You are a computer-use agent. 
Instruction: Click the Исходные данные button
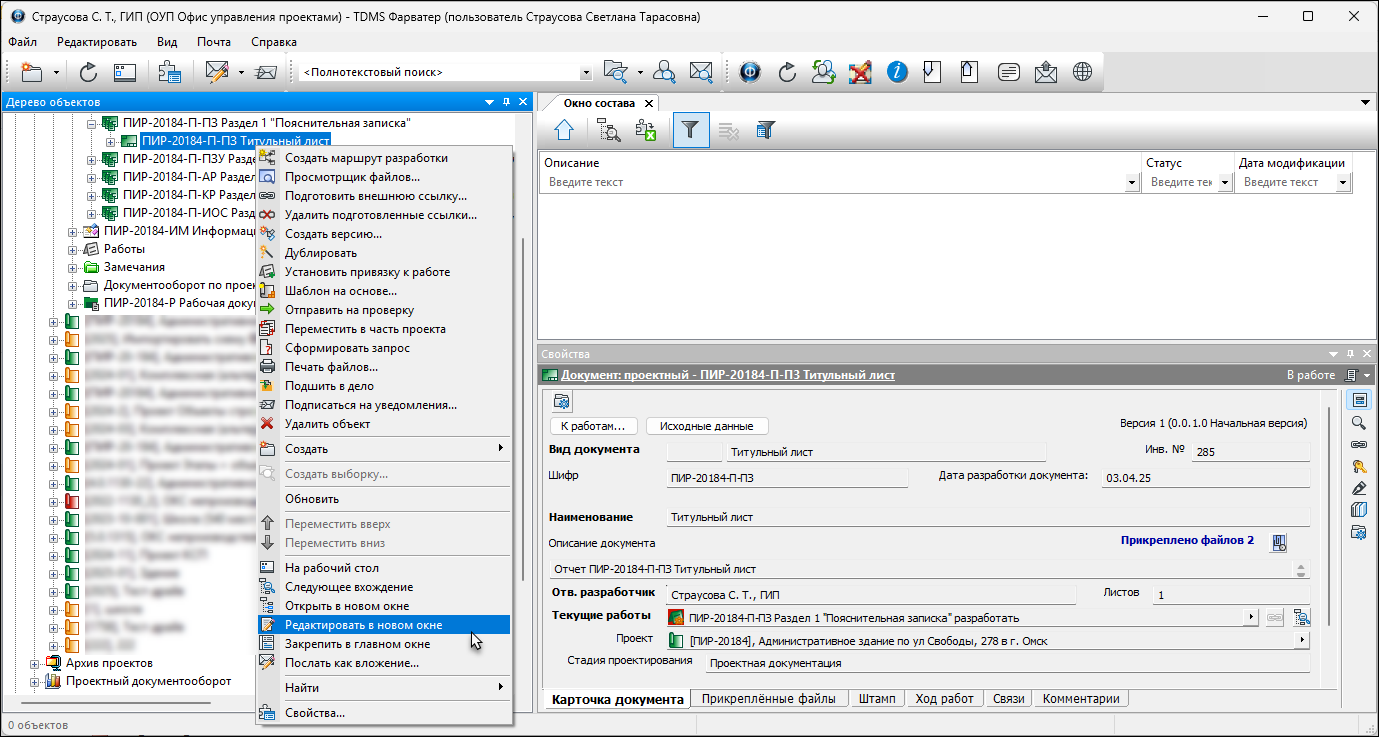pyautogui.click(x=706, y=426)
